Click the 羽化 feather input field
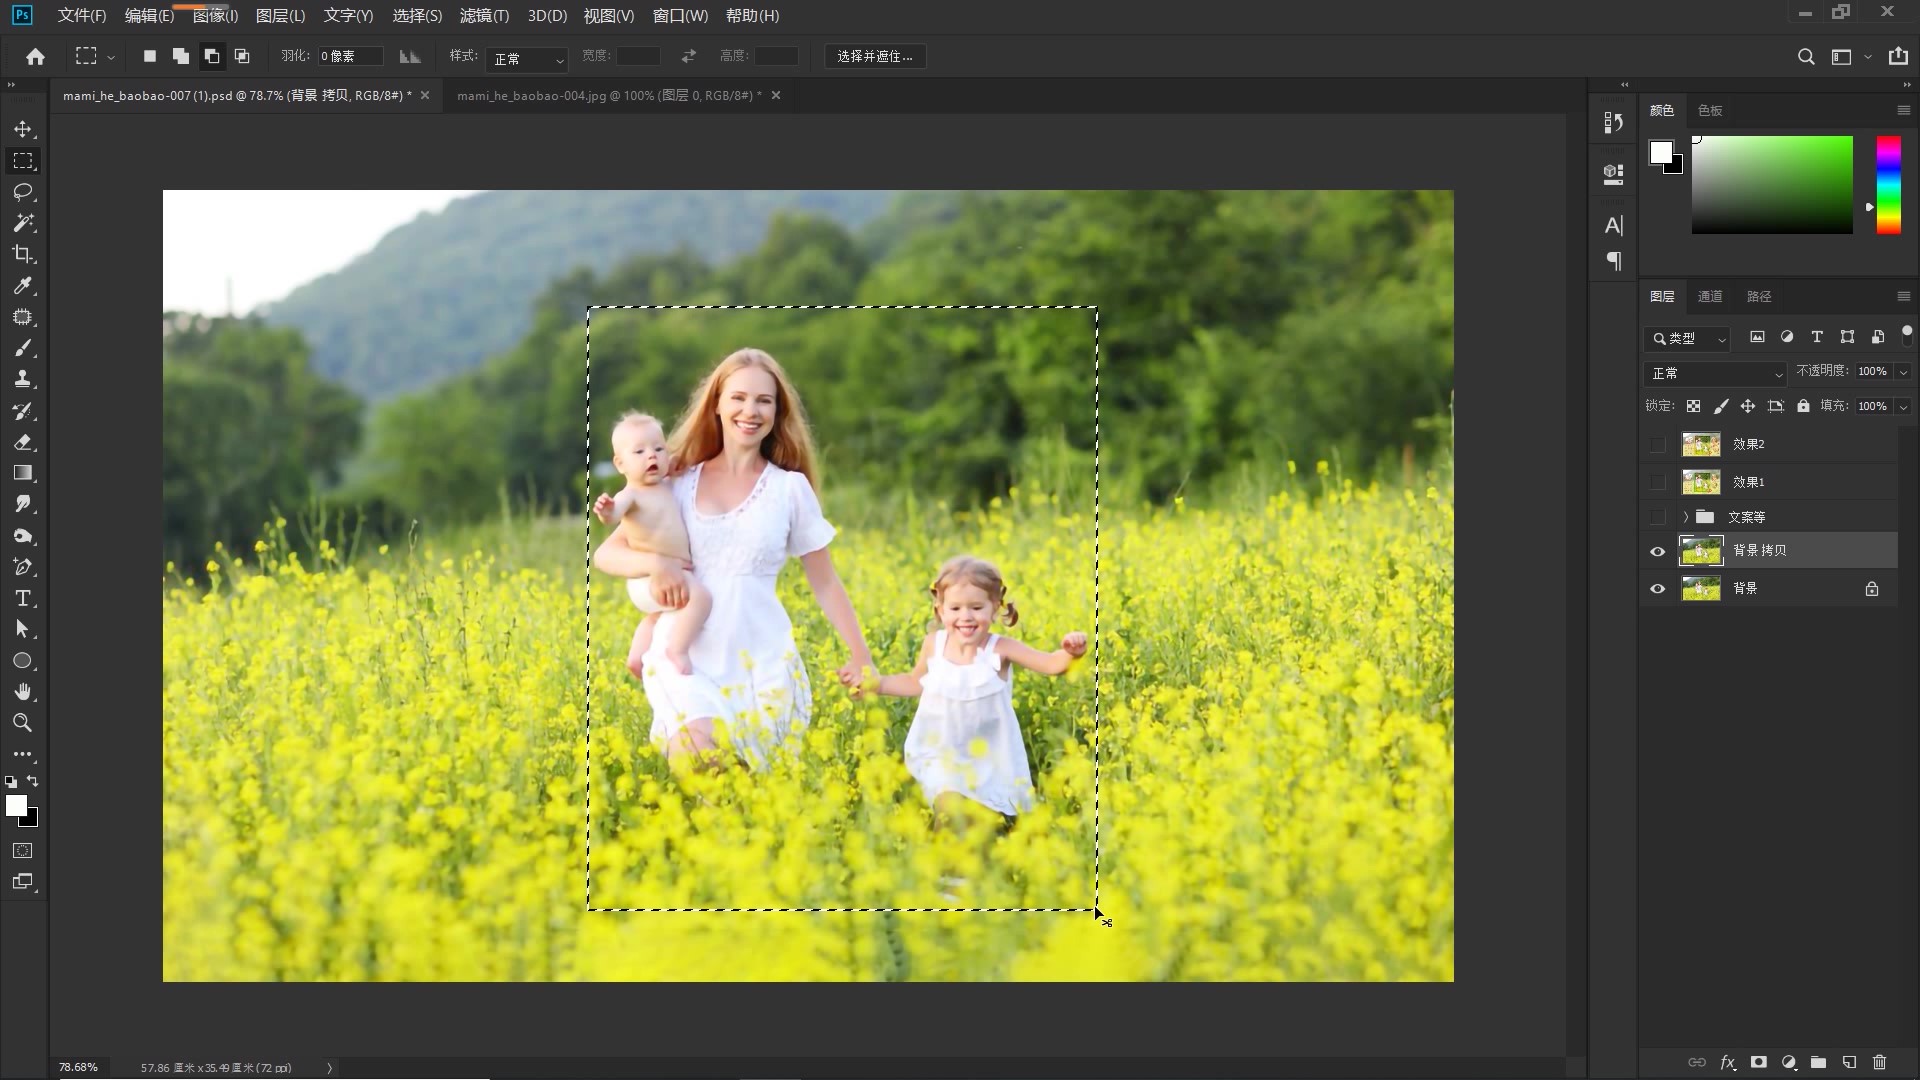This screenshot has width=1920, height=1080. (x=349, y=57)
